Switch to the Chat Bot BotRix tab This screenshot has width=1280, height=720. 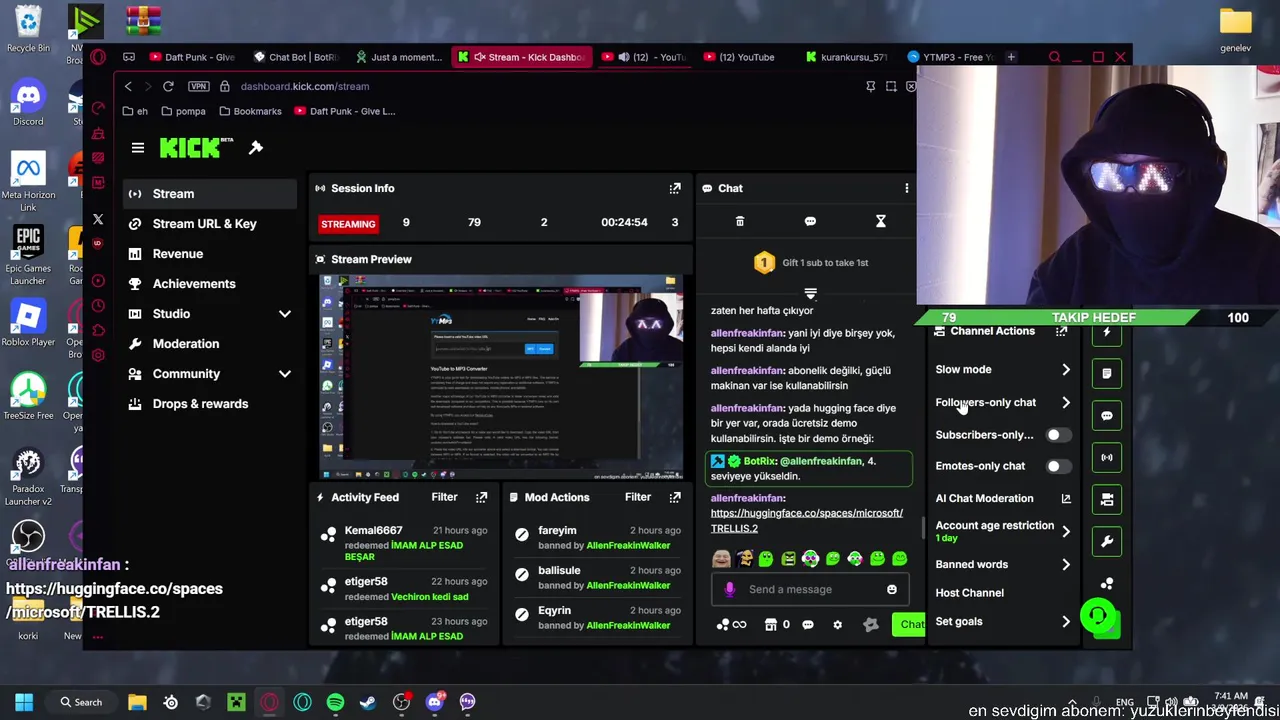pos(296,57)
